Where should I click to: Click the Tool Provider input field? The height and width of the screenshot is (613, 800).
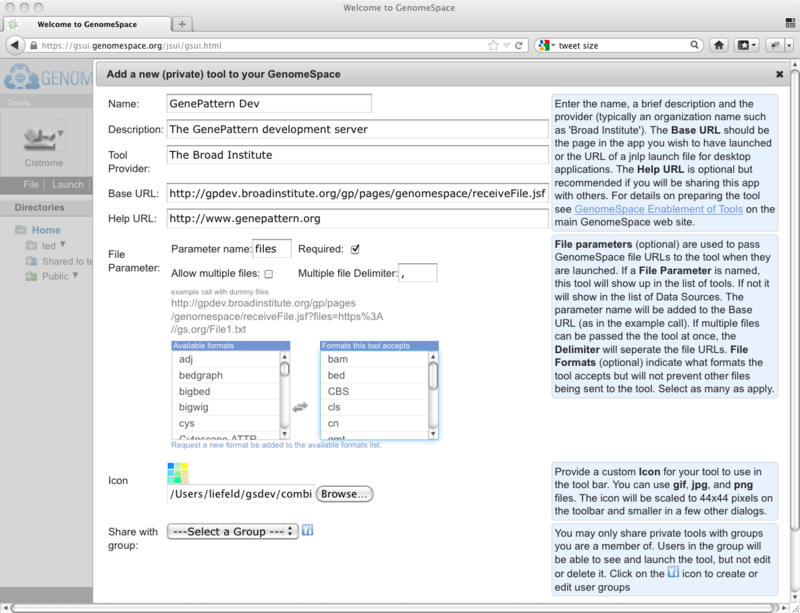click(358, 155)
